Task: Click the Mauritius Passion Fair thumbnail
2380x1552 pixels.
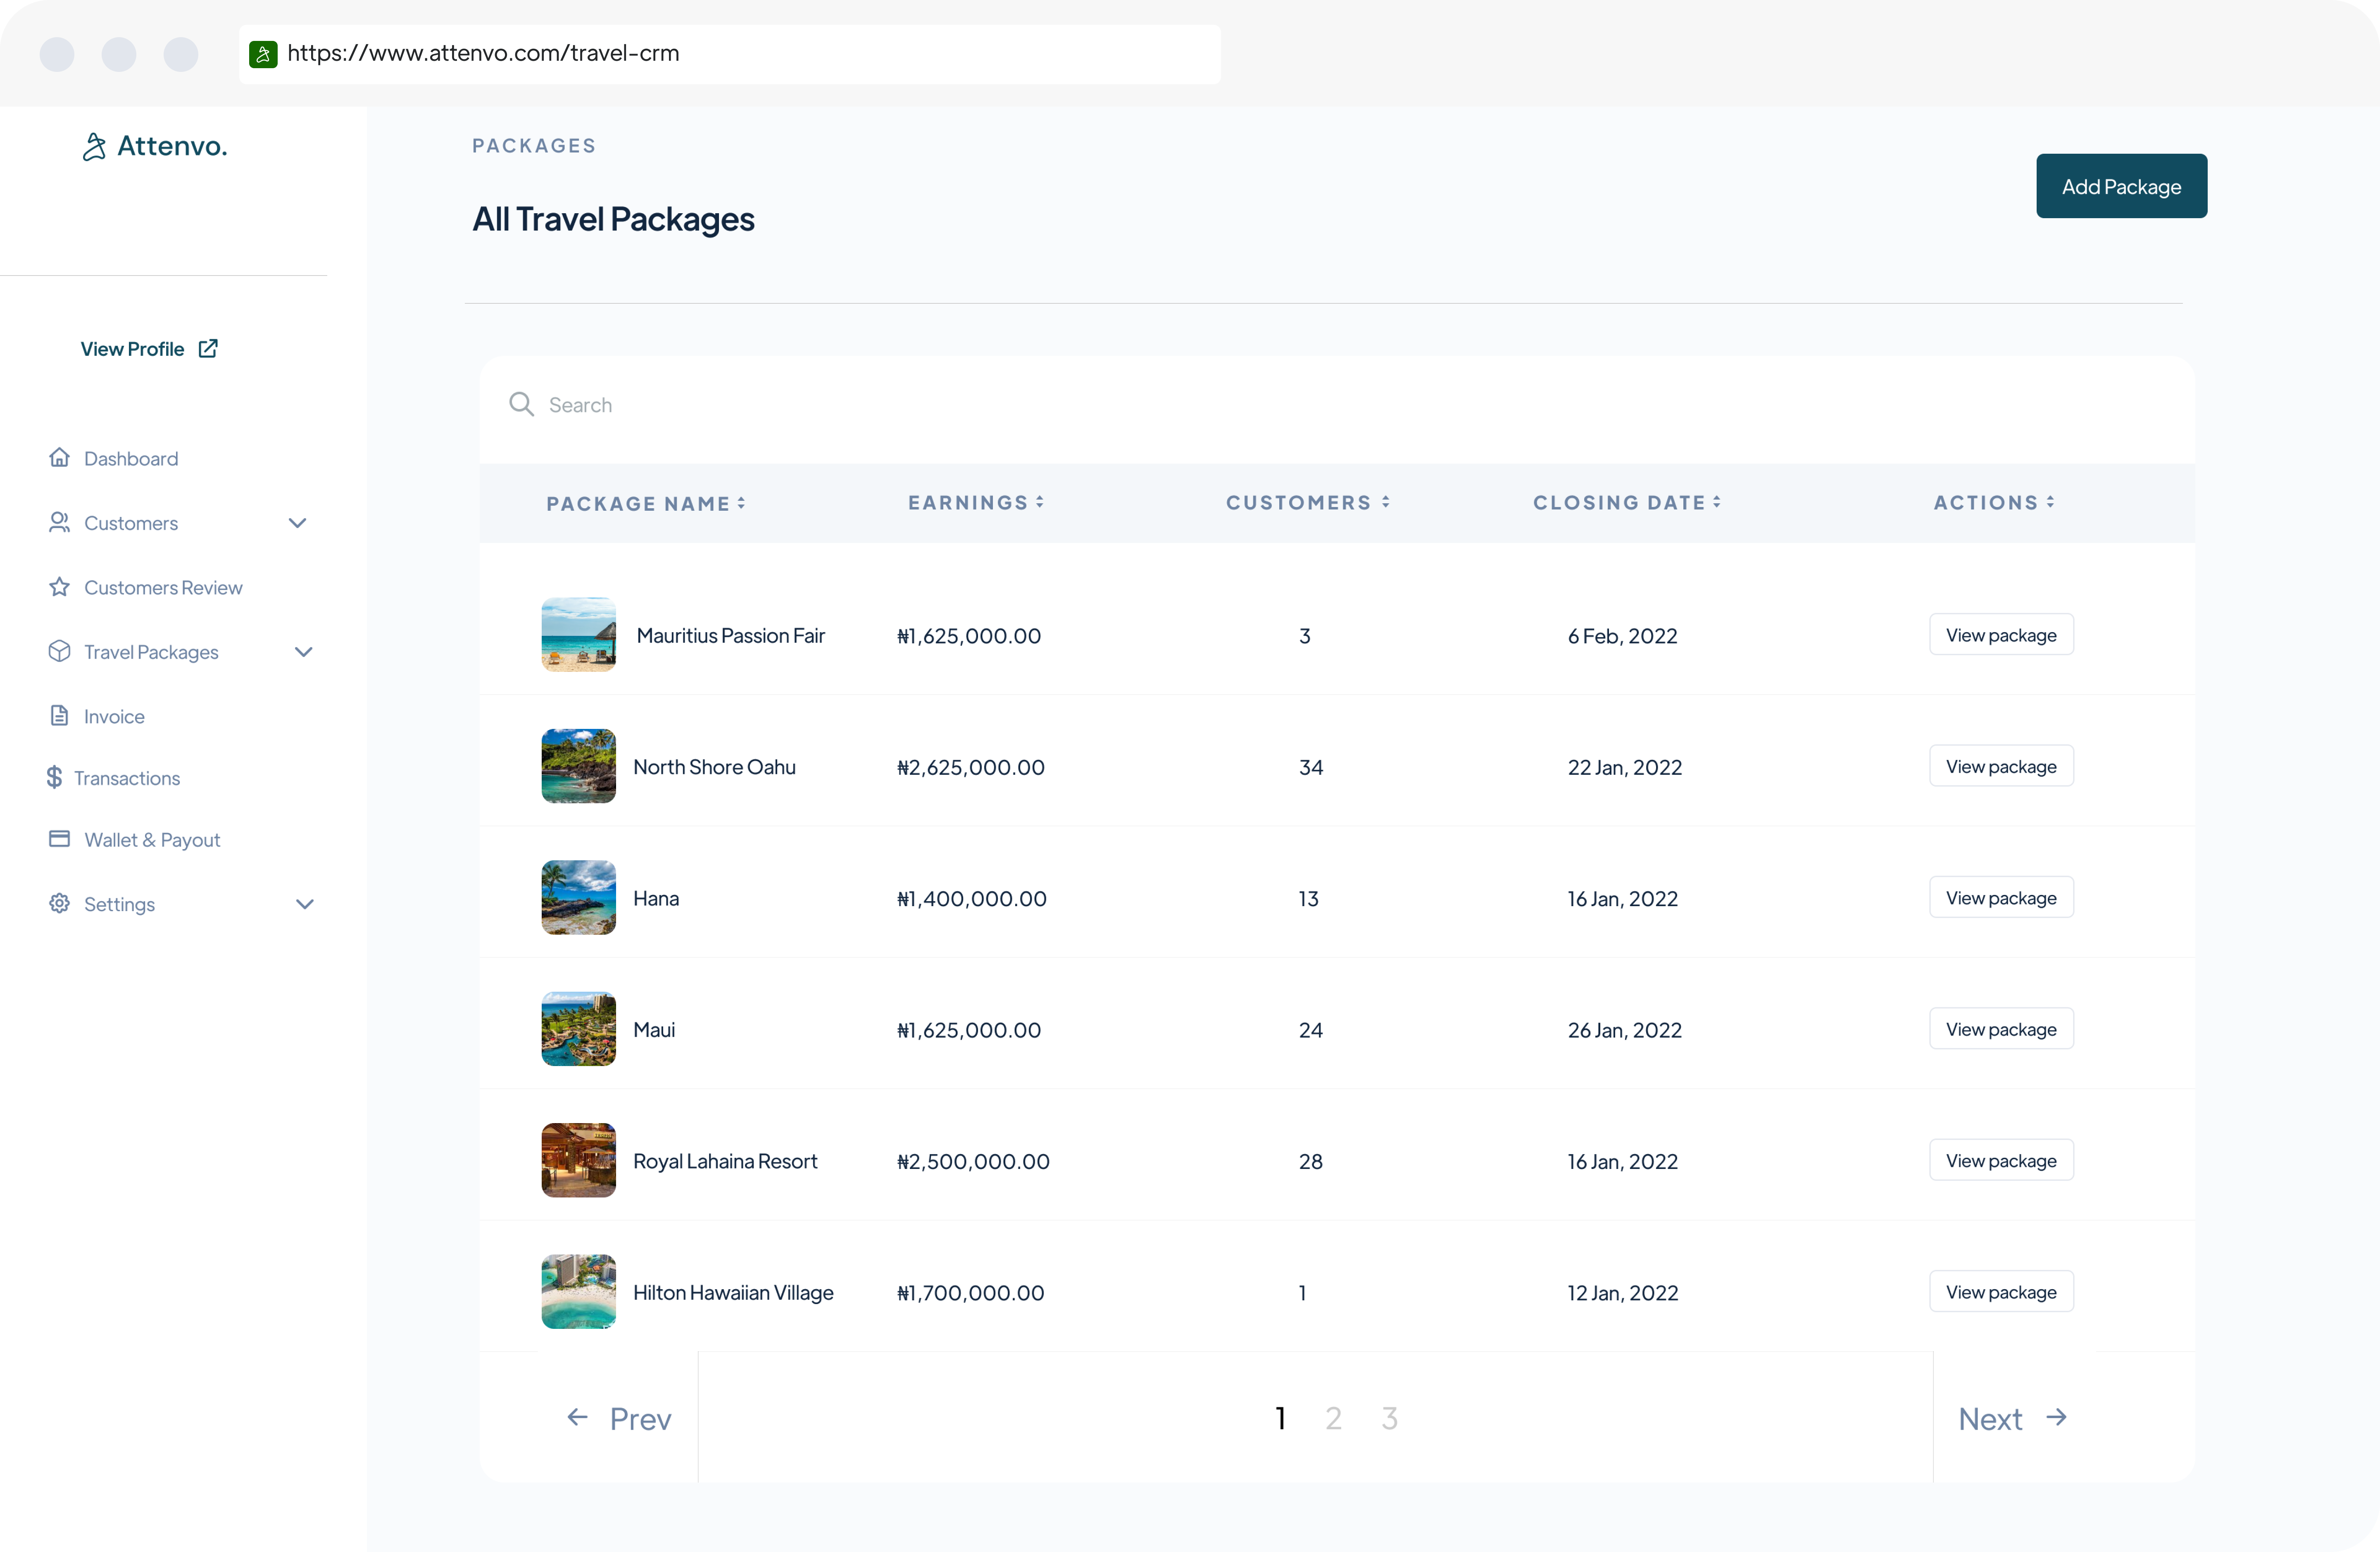Action: 578,635
